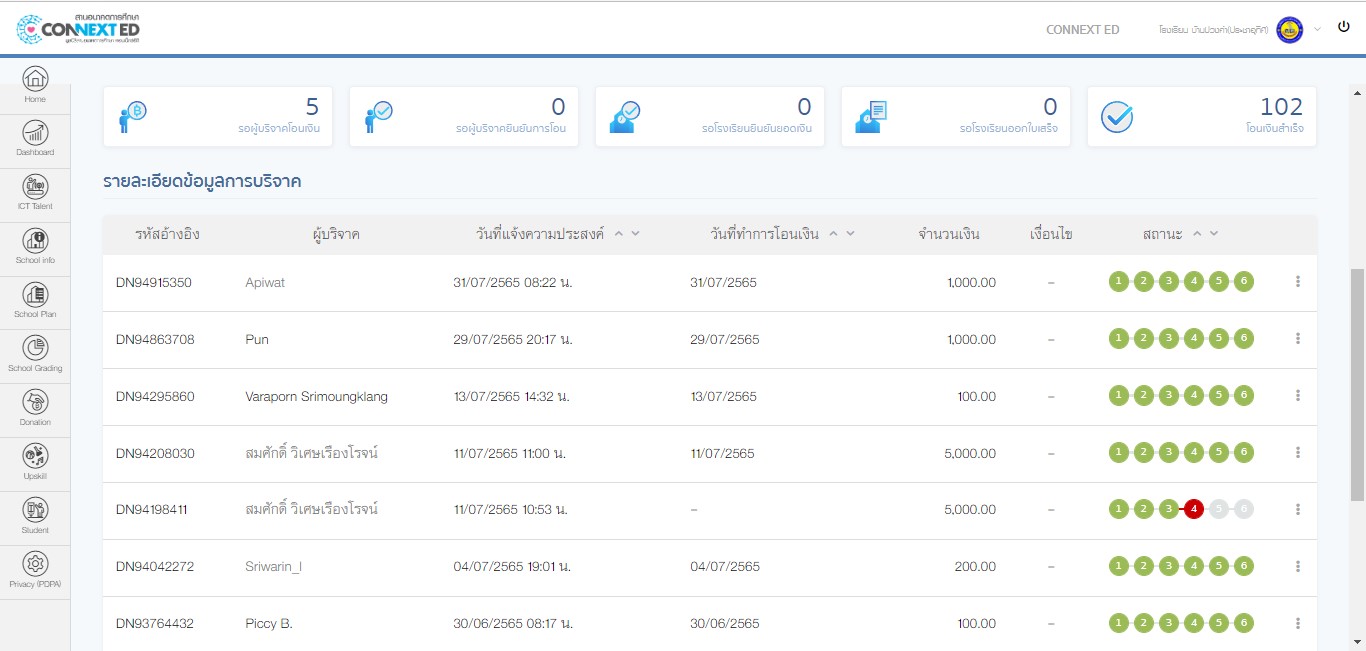The height and width of the screenshot is (651, 1366).
Task: Open the Dashboard sidebar icon
Action: point(35,138)
